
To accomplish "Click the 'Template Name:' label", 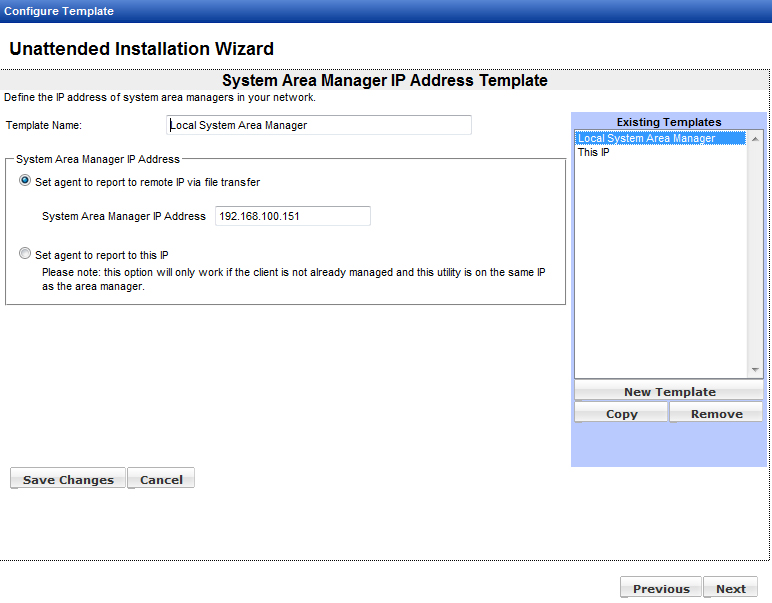I will (x=44, y=126).
